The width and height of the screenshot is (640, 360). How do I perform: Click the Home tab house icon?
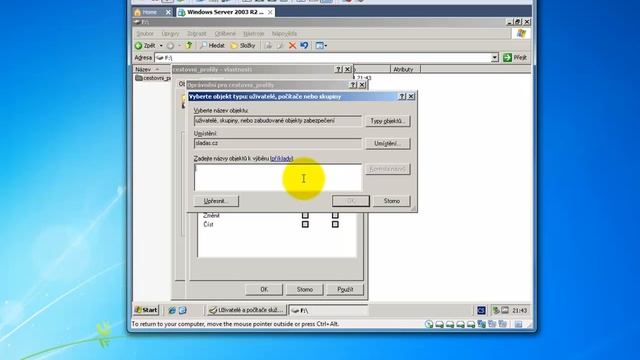(138, 12)
